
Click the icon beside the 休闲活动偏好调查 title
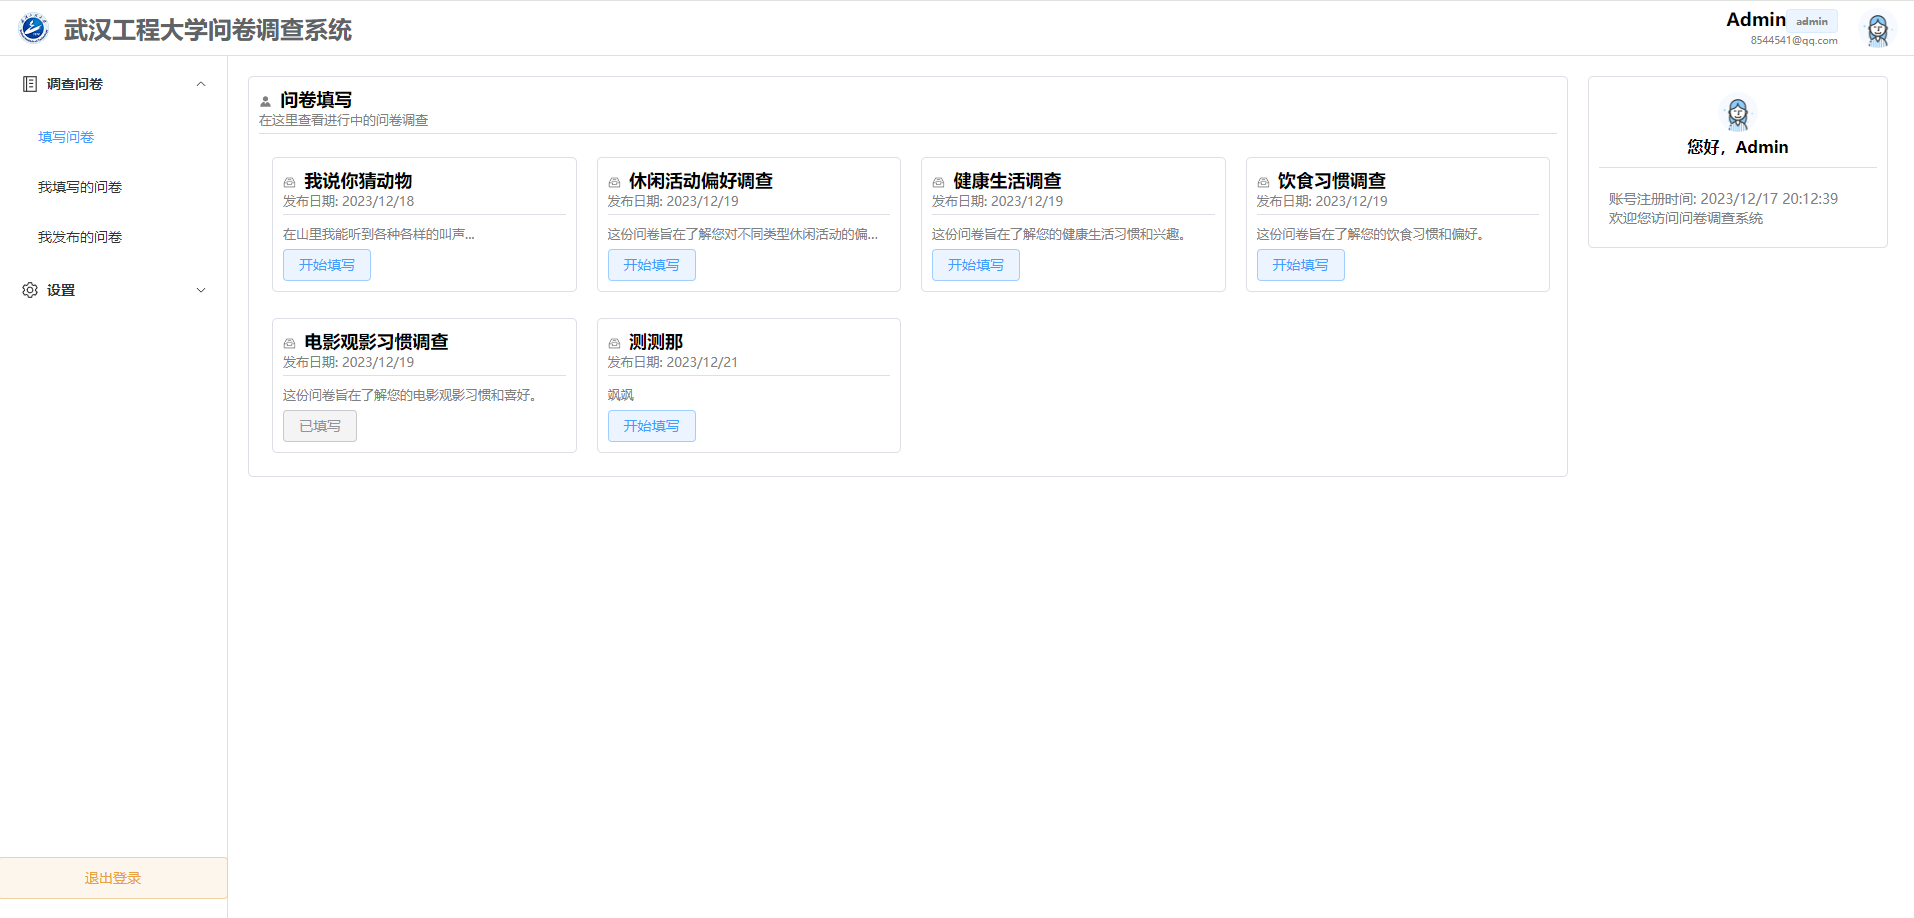[x=614, y=182]
